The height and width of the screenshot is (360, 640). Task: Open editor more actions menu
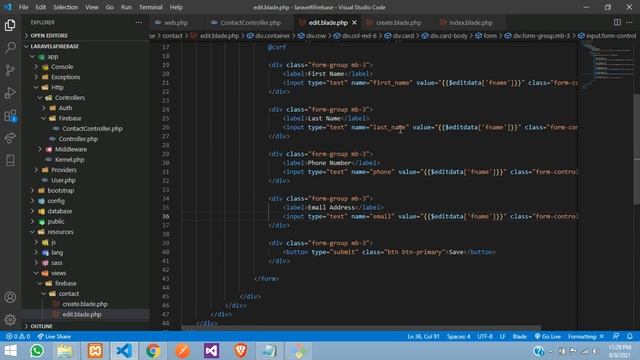point(629,22)
